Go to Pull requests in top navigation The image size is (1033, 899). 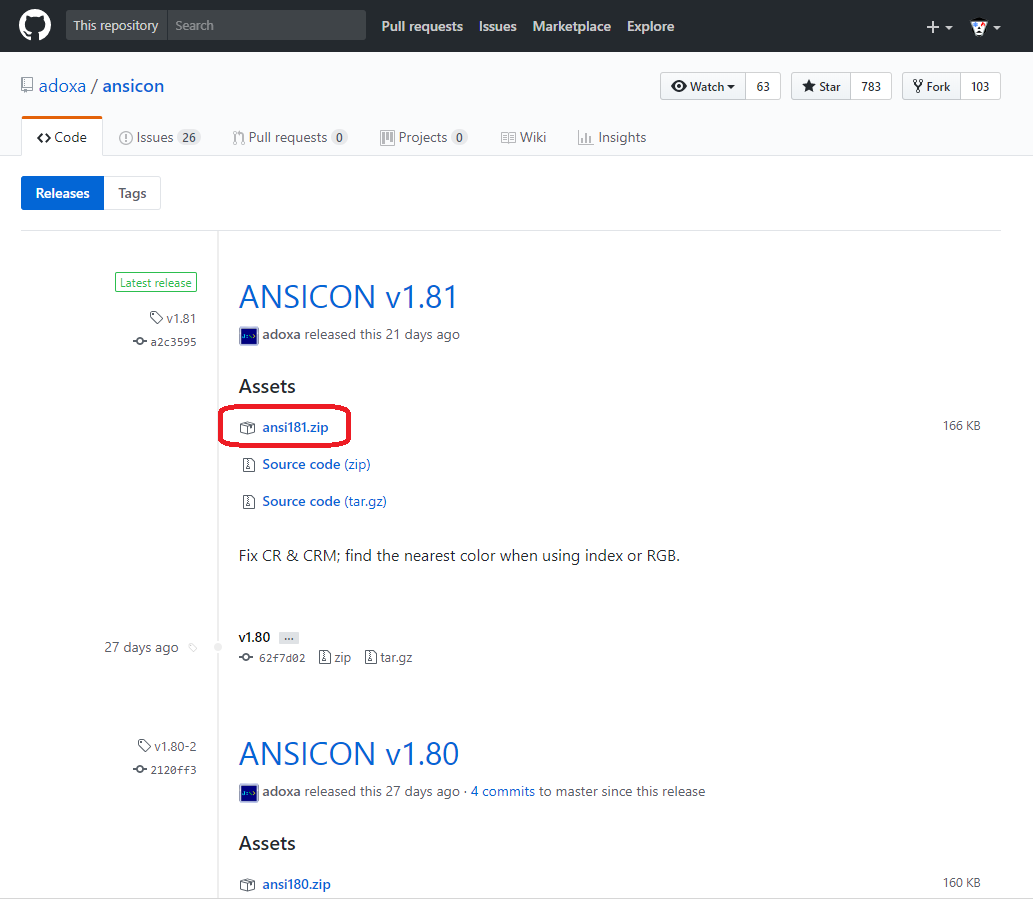tap(422, 26)
